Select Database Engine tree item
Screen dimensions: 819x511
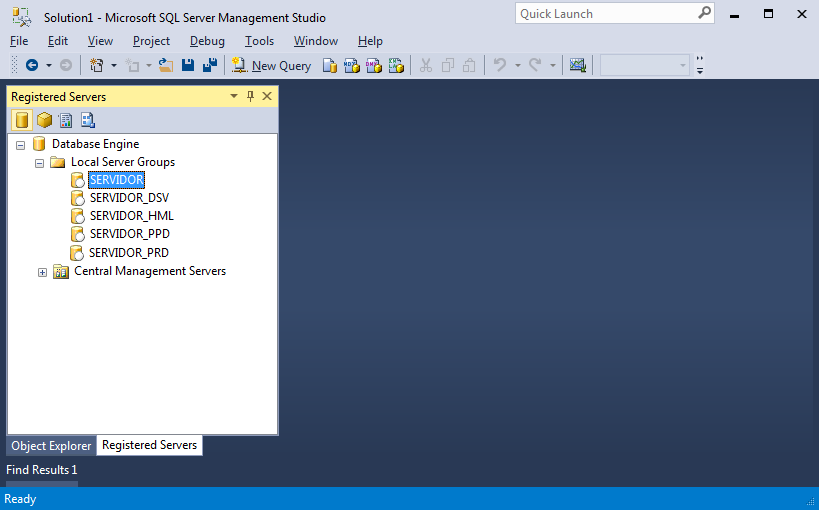[96, 144]
